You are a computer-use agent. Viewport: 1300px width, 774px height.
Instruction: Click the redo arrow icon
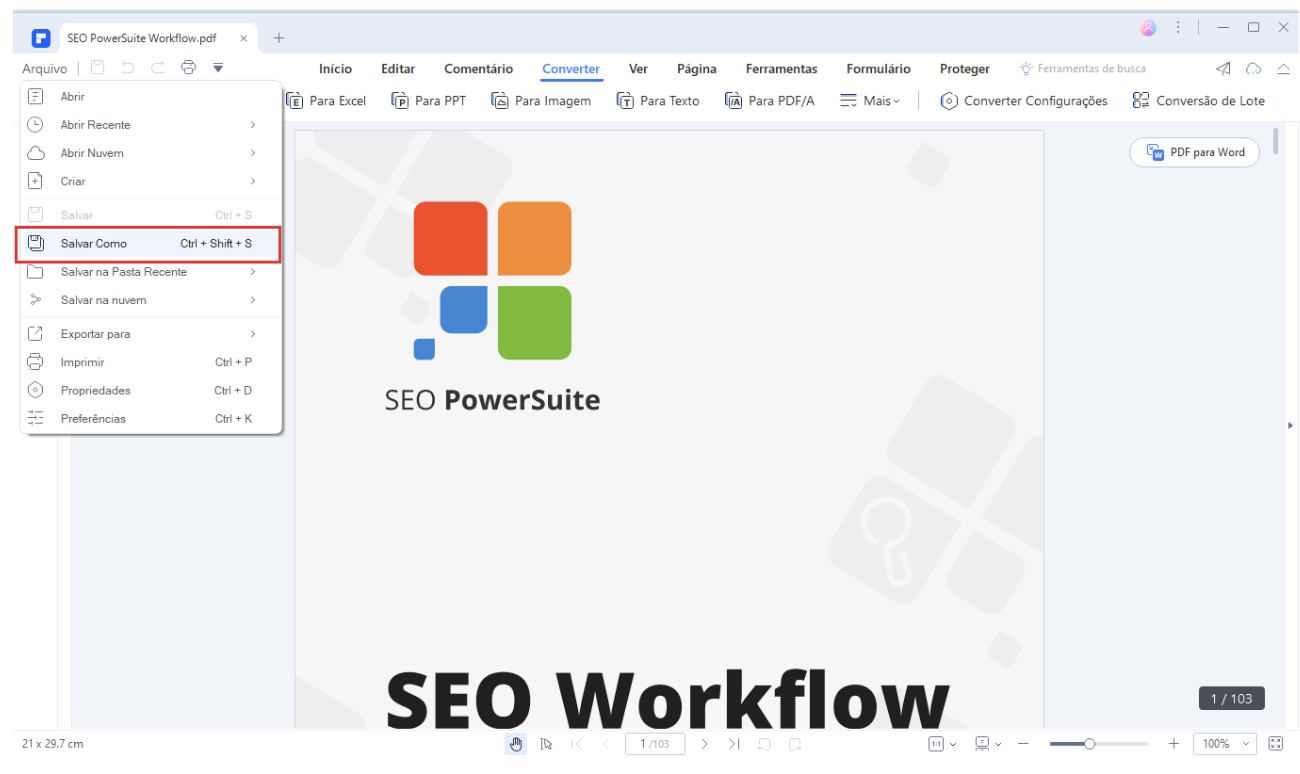pos(157,68)
